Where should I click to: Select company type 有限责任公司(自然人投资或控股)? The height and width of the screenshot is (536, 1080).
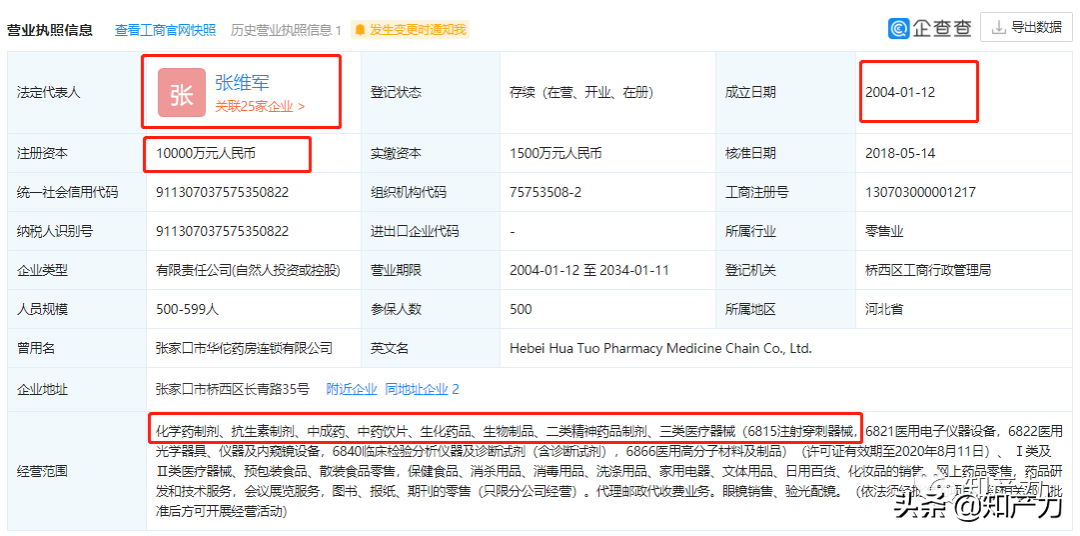point(248,271)
